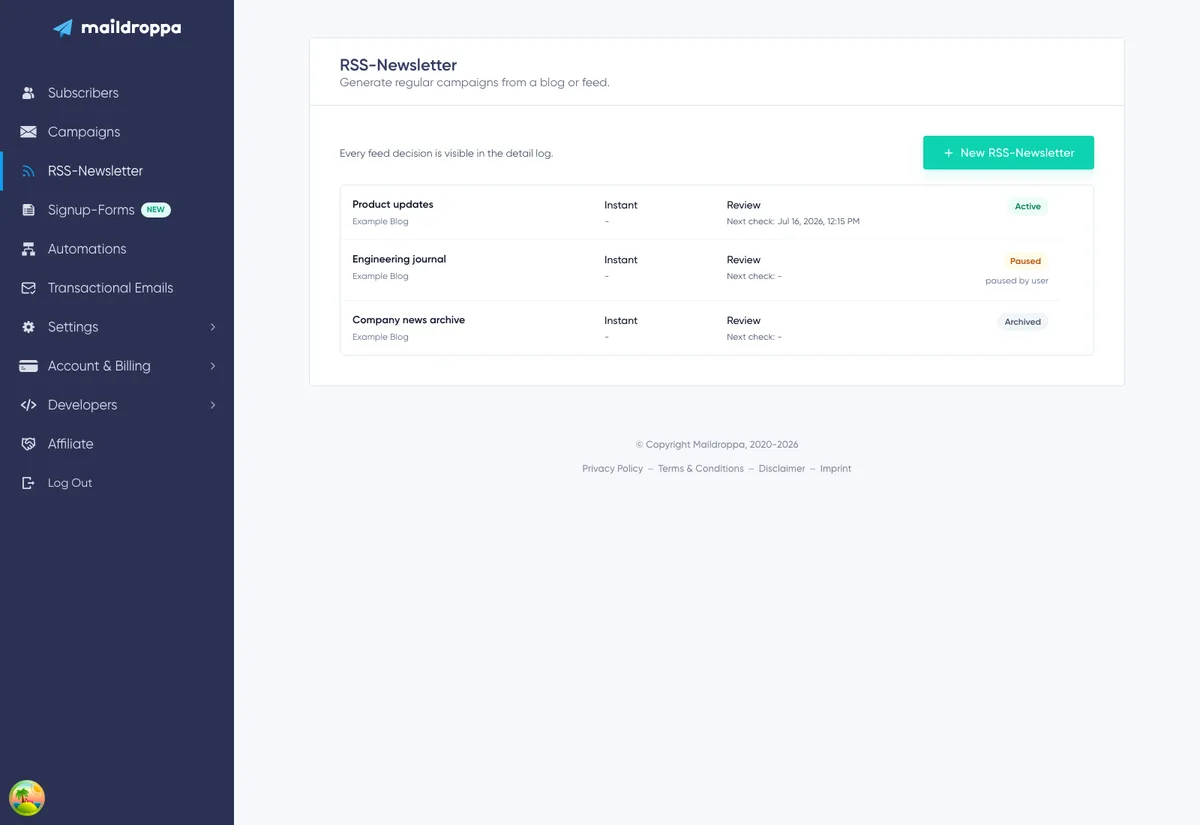The image size is (1200, 825).
Task: Click the Archived status badge
Action: [1023, 322]
